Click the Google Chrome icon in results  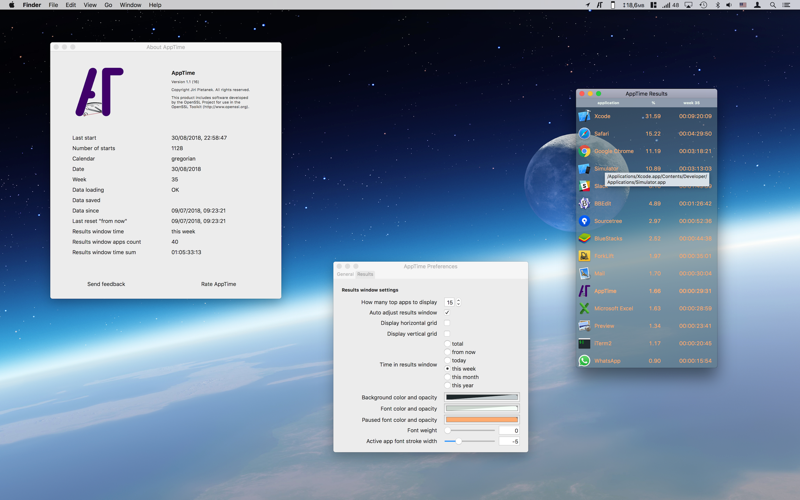[x=584, y=151]
